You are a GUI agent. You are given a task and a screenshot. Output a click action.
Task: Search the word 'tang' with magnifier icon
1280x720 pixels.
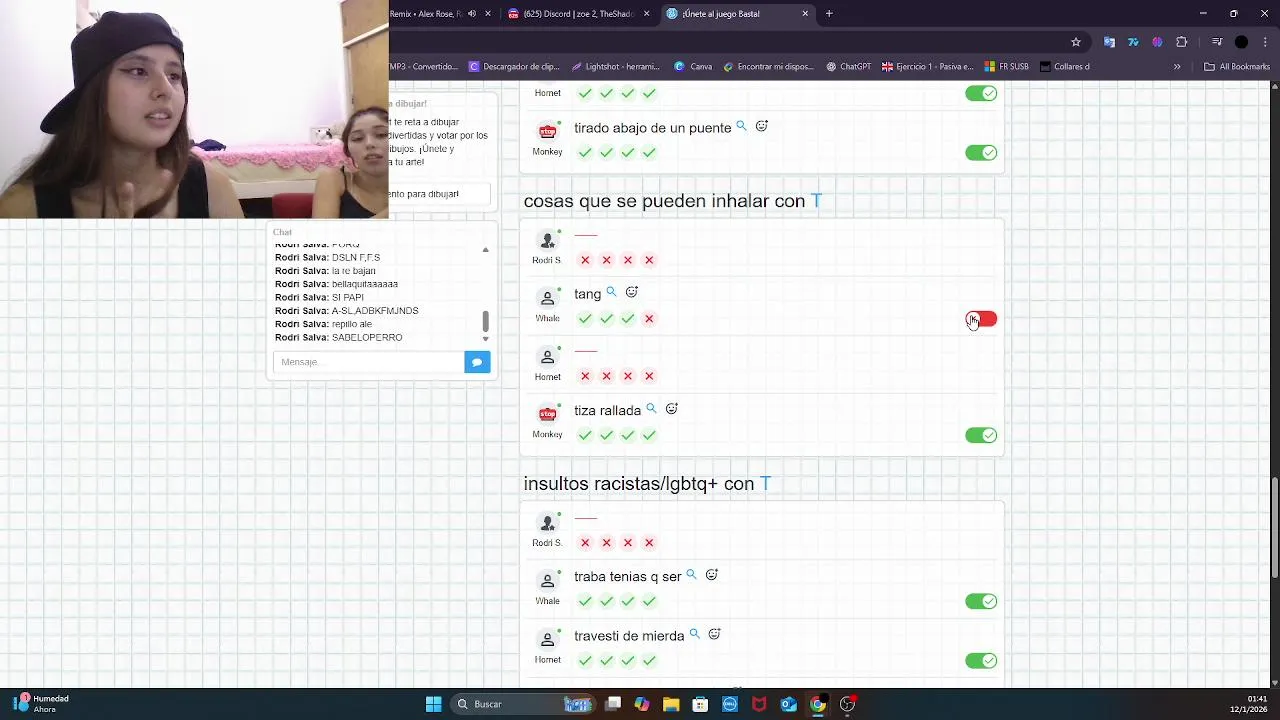[x=611, y=292]
